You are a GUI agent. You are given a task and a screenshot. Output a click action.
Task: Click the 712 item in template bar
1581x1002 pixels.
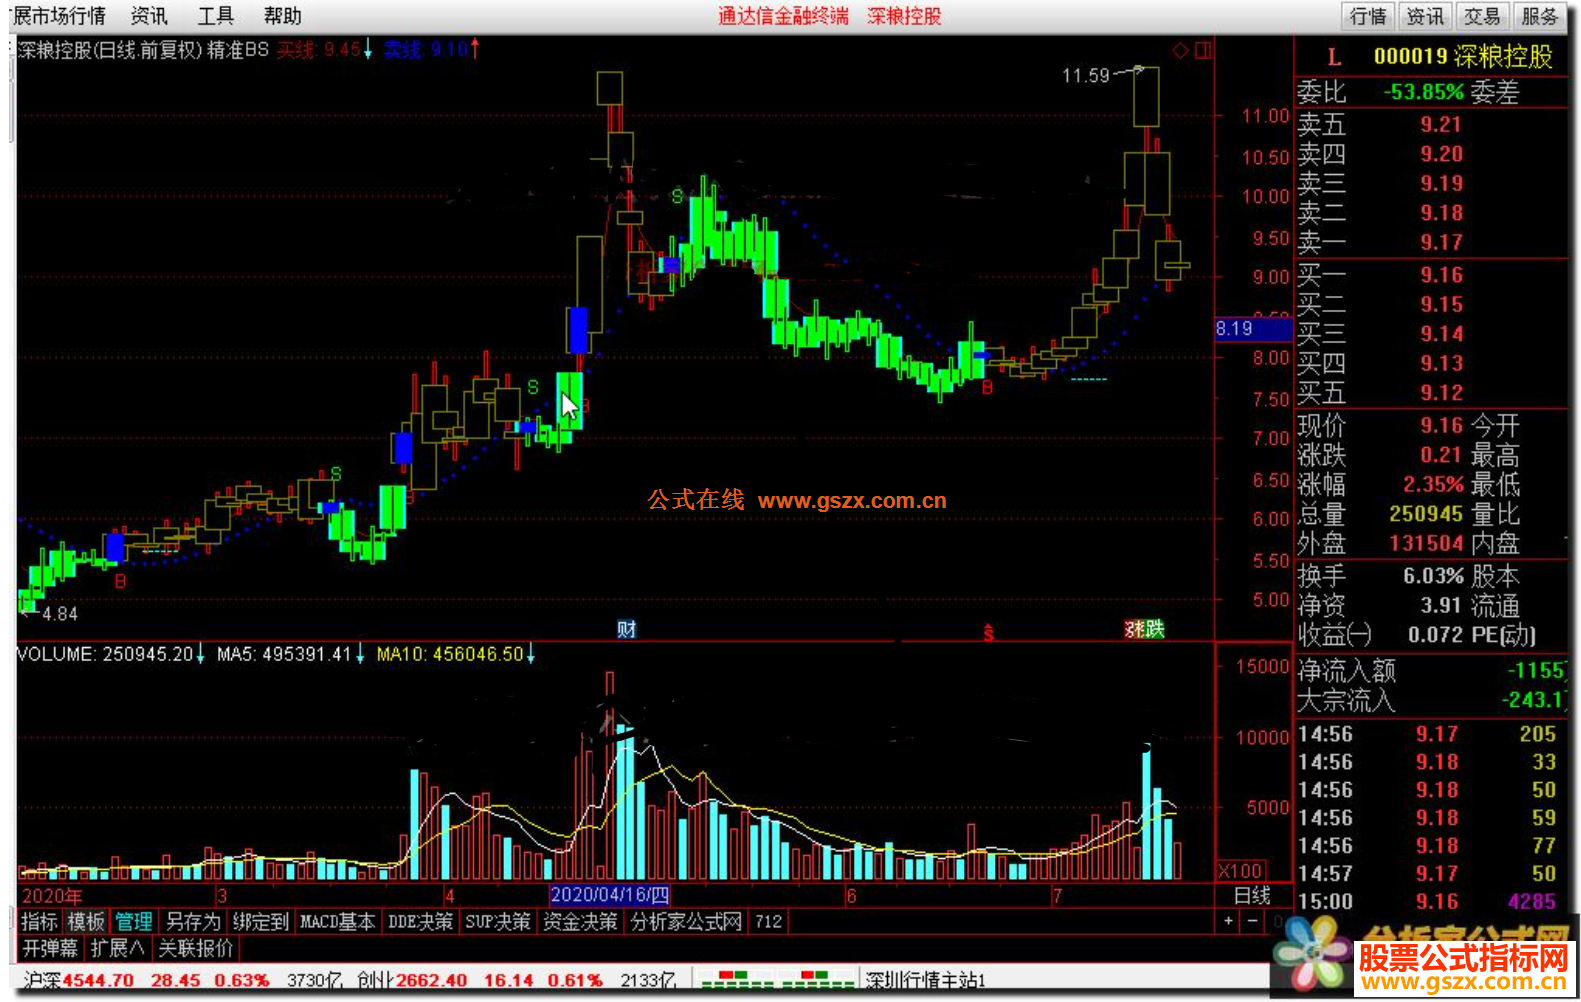pos(768,921)
